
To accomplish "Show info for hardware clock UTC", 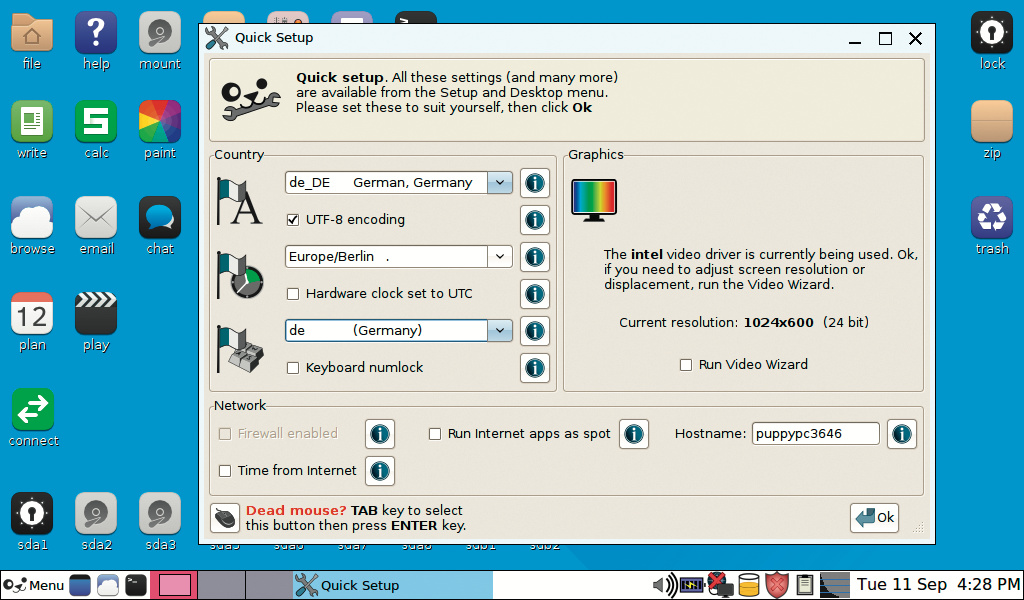I will click(535, 294).
